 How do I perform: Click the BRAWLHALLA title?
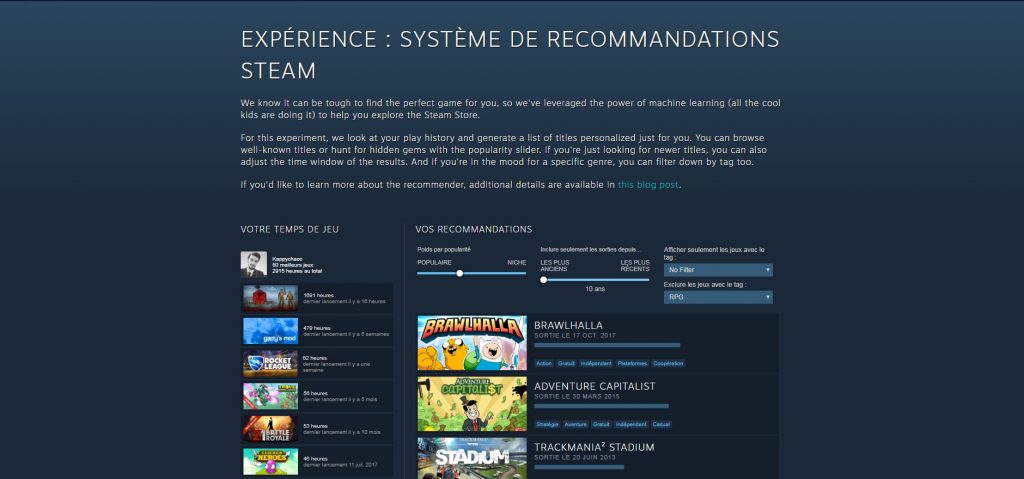pyautogui.click(x=568, y=325)
